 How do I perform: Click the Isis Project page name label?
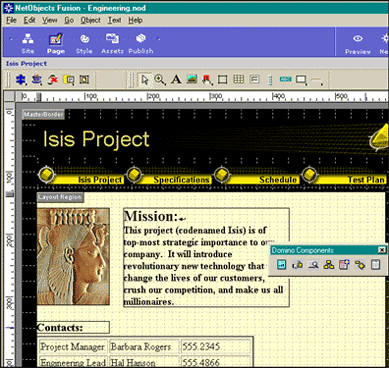[x=26, y=63]
